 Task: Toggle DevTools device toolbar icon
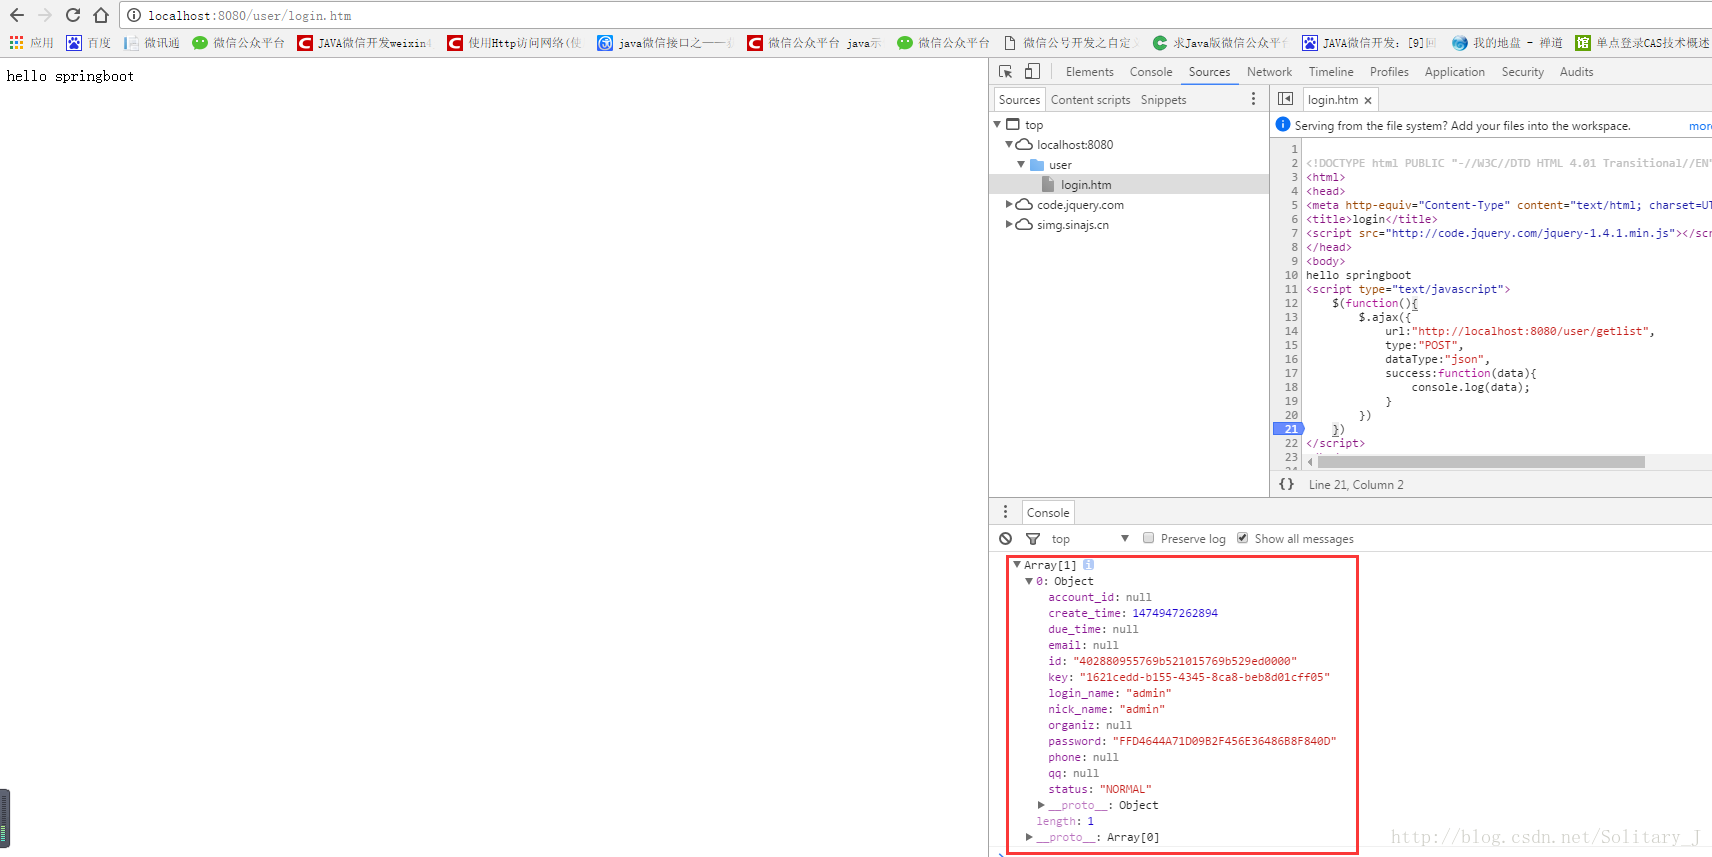(1033, 72)
